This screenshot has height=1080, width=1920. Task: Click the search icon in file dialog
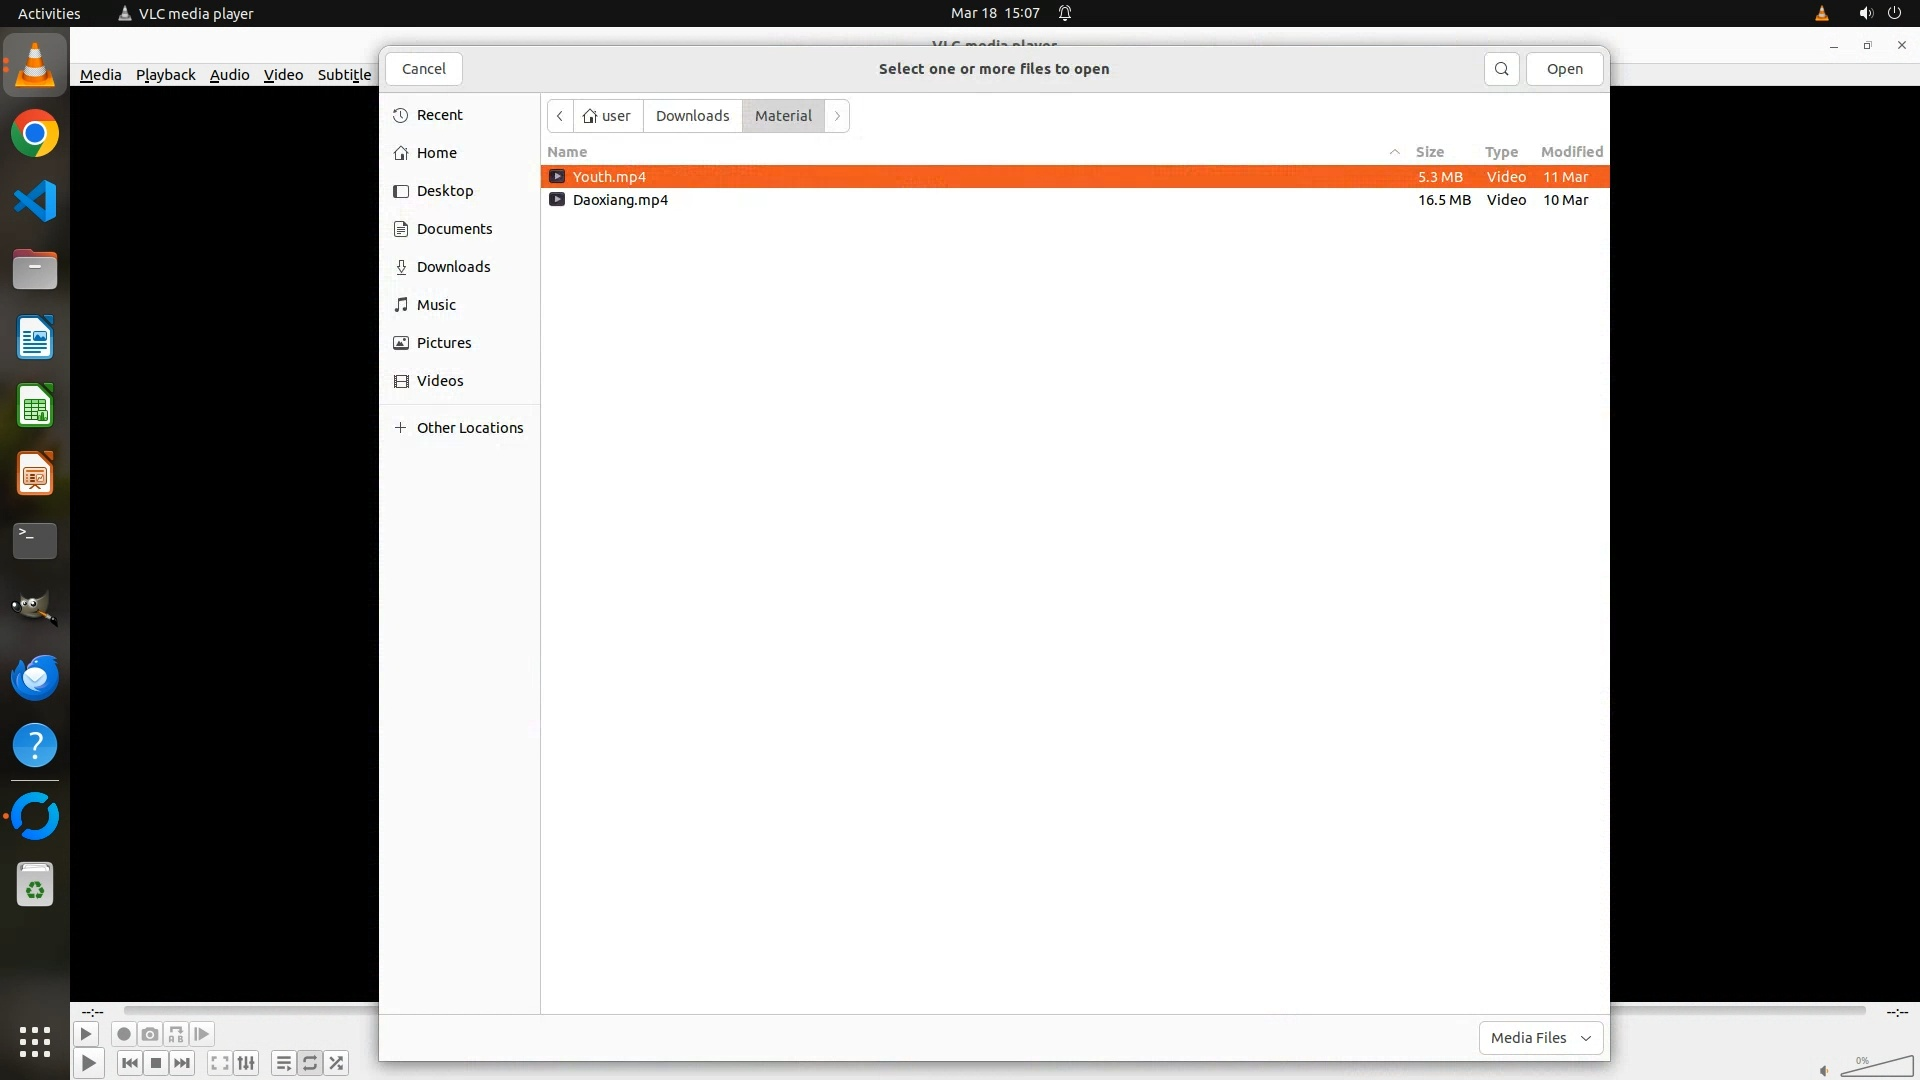click(x=1501, y=69)
